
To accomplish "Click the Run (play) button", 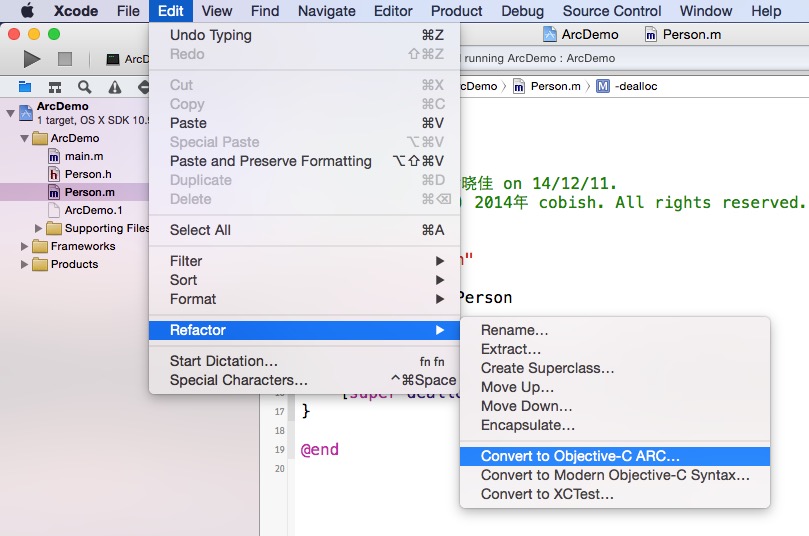I will point(31,59).
